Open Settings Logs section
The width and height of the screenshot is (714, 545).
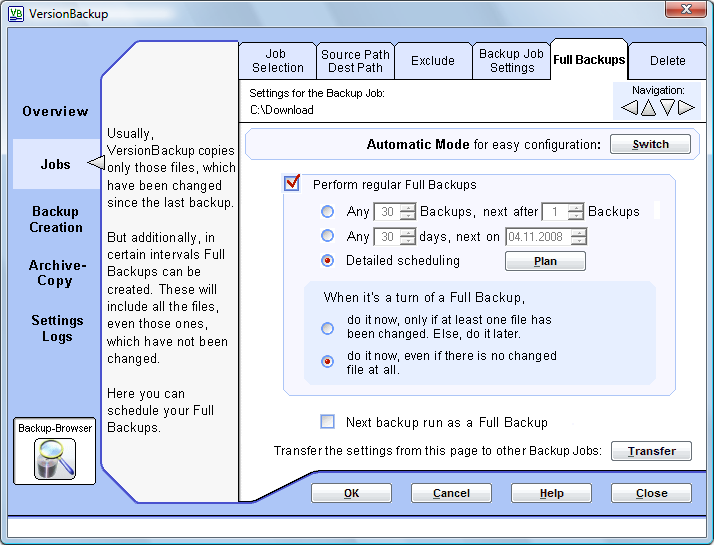click(57, 328)
